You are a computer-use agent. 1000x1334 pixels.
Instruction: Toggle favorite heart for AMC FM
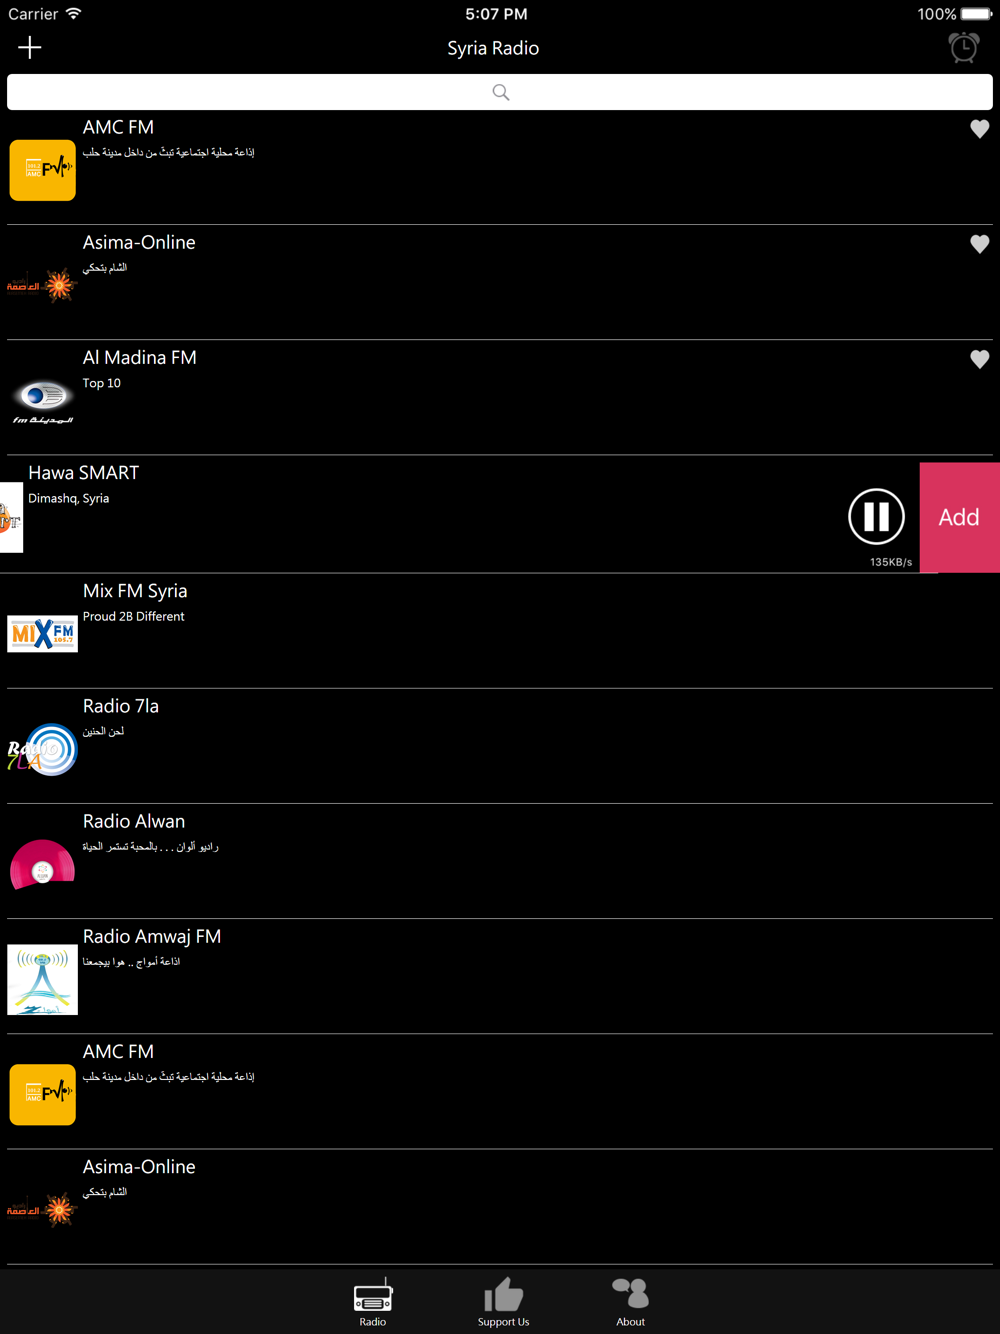click(x=979, y=129)
